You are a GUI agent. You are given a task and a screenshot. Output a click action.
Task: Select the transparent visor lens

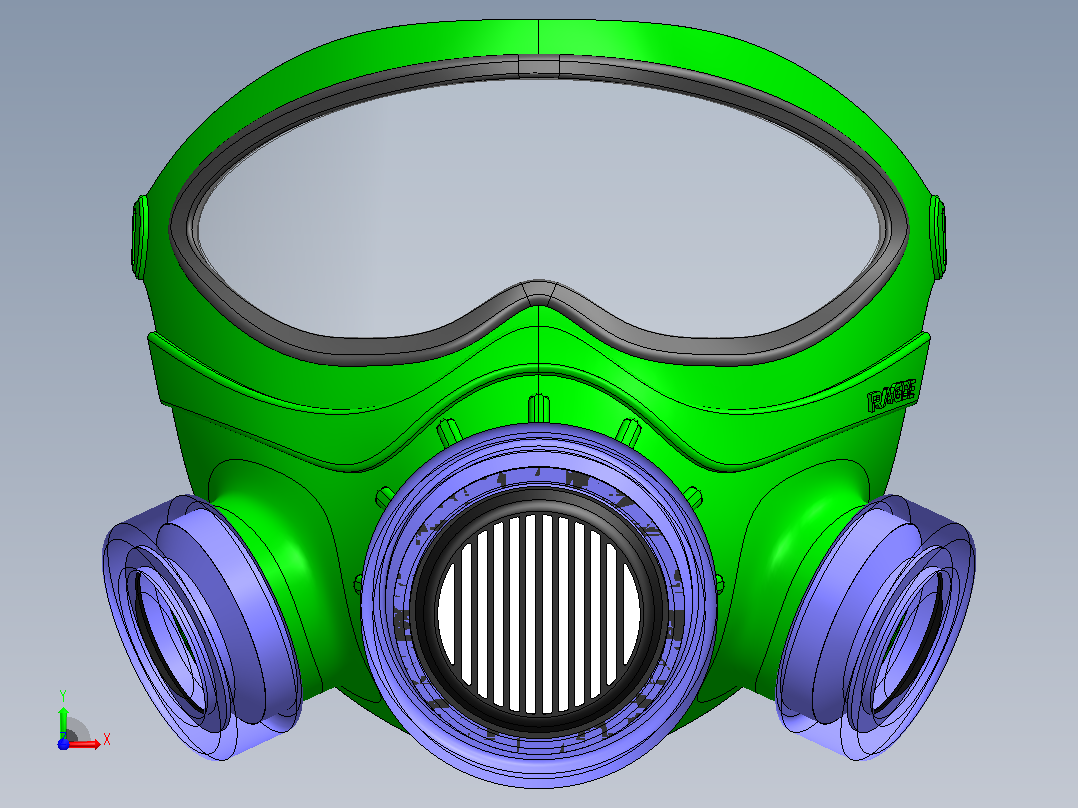[538, 210]
